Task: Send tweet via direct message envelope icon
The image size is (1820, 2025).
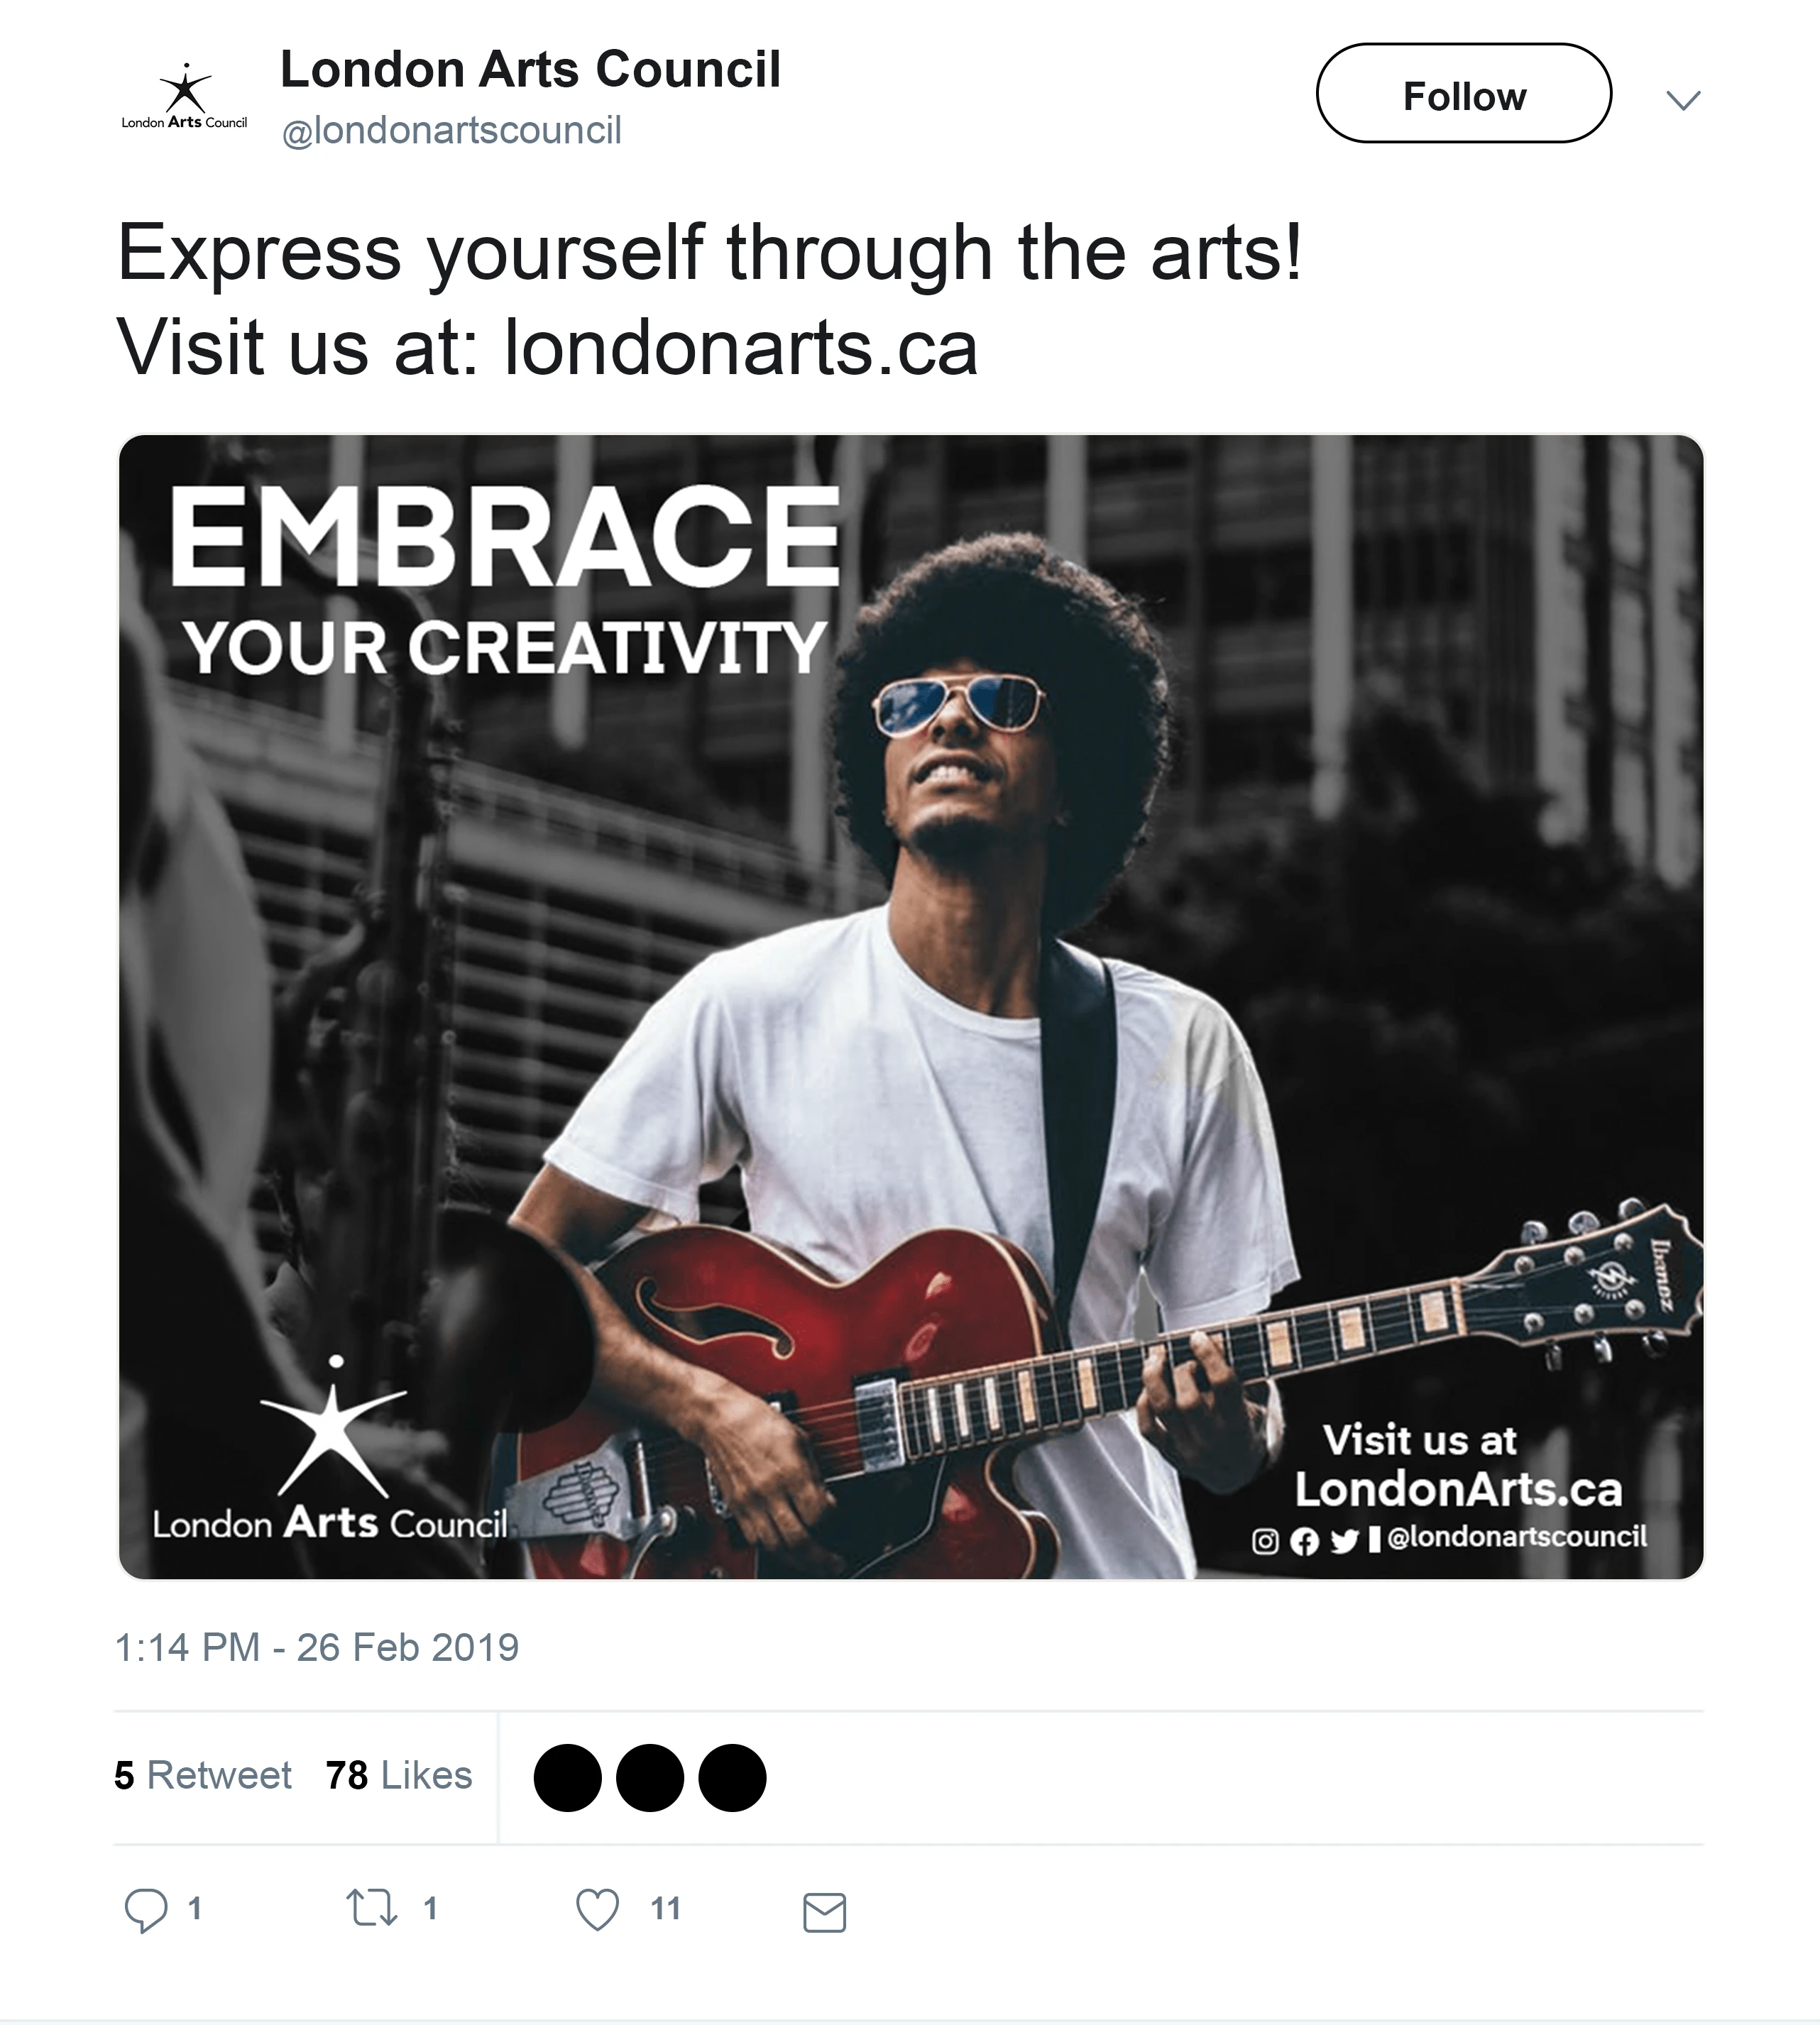Action: pos(824,1912)
